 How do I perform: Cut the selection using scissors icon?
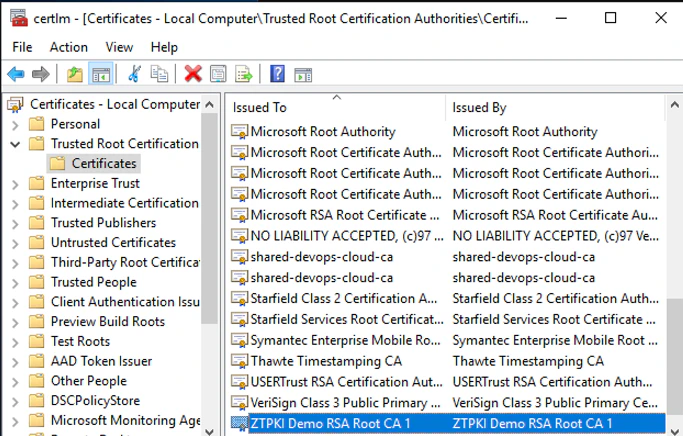pos(135,74)
